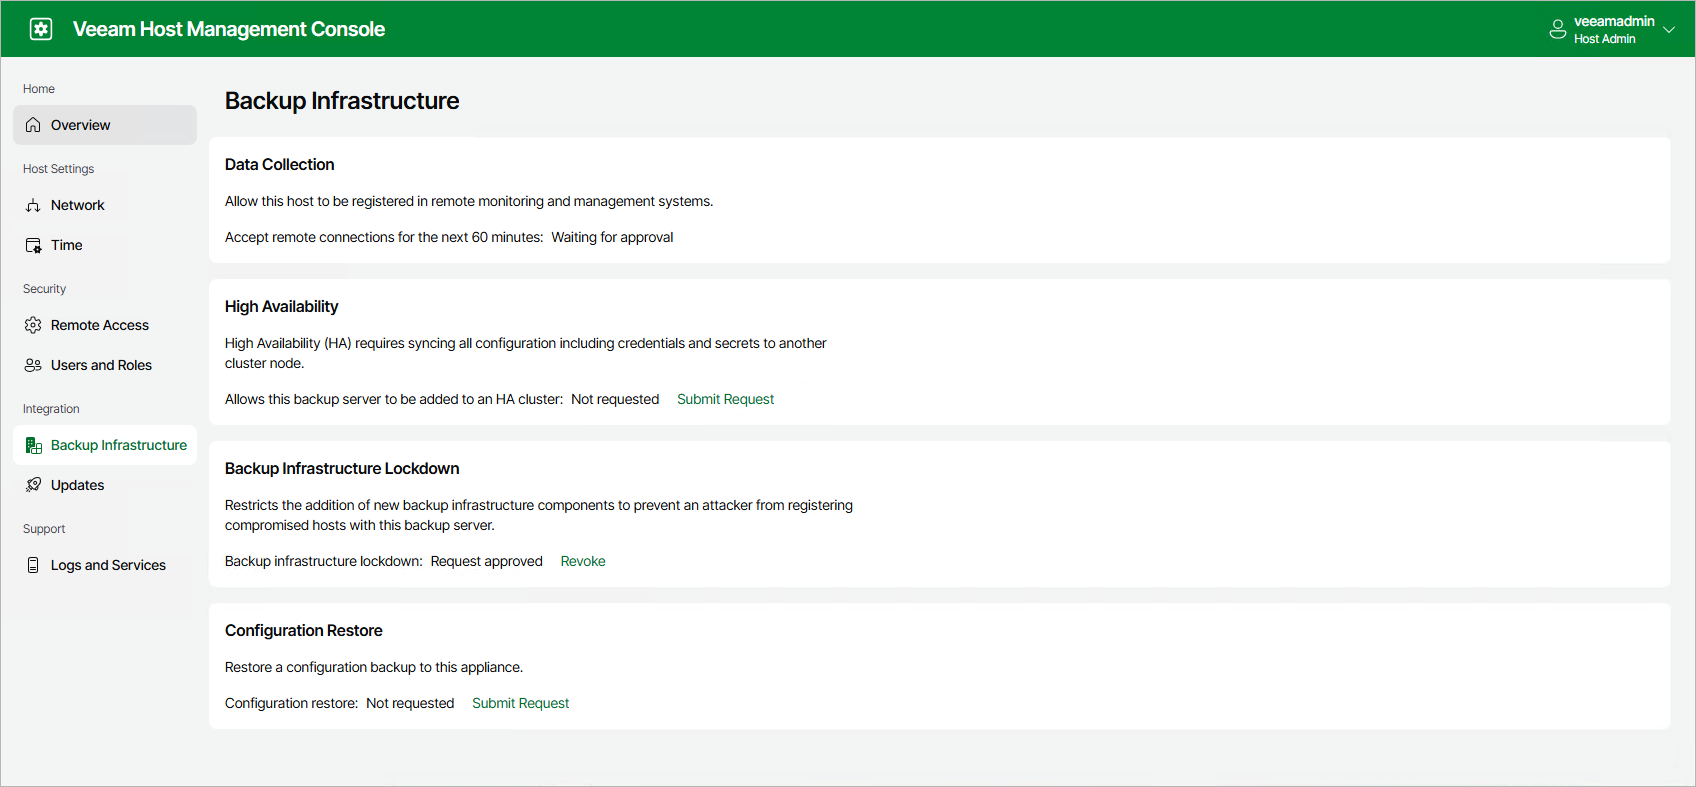Navigate to Remote Access
Viewport: 1696px width, 787px height.
pyautogui.click(x=105, y=325)
